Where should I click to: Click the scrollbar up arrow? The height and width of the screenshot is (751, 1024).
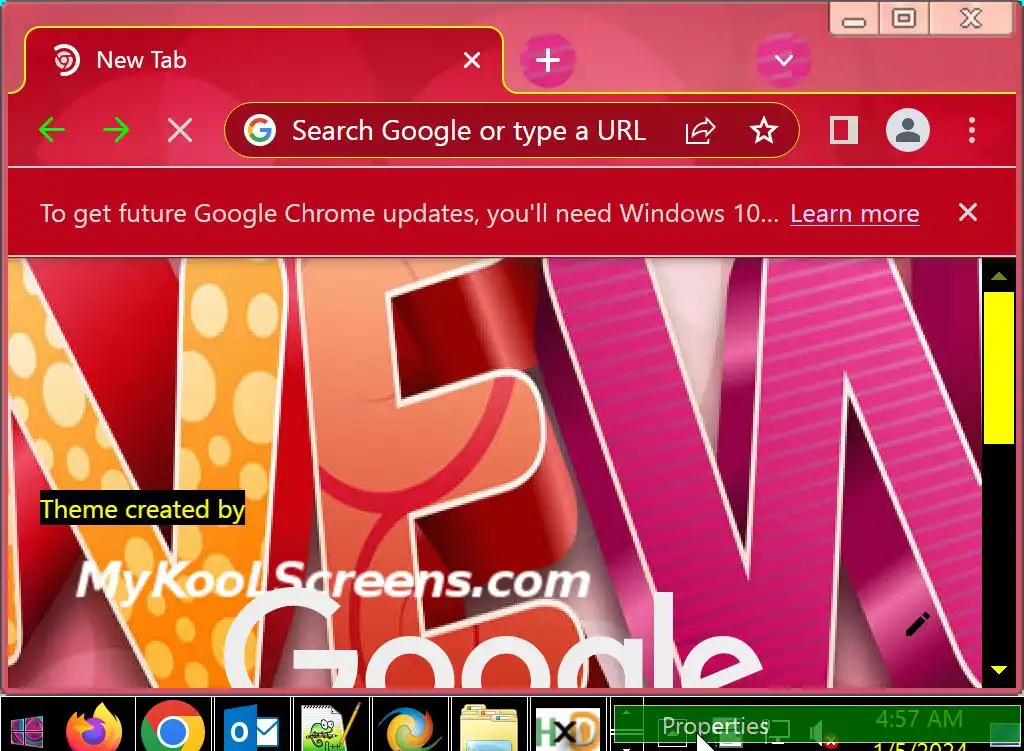pyautogui.click(x=998, y=276)
